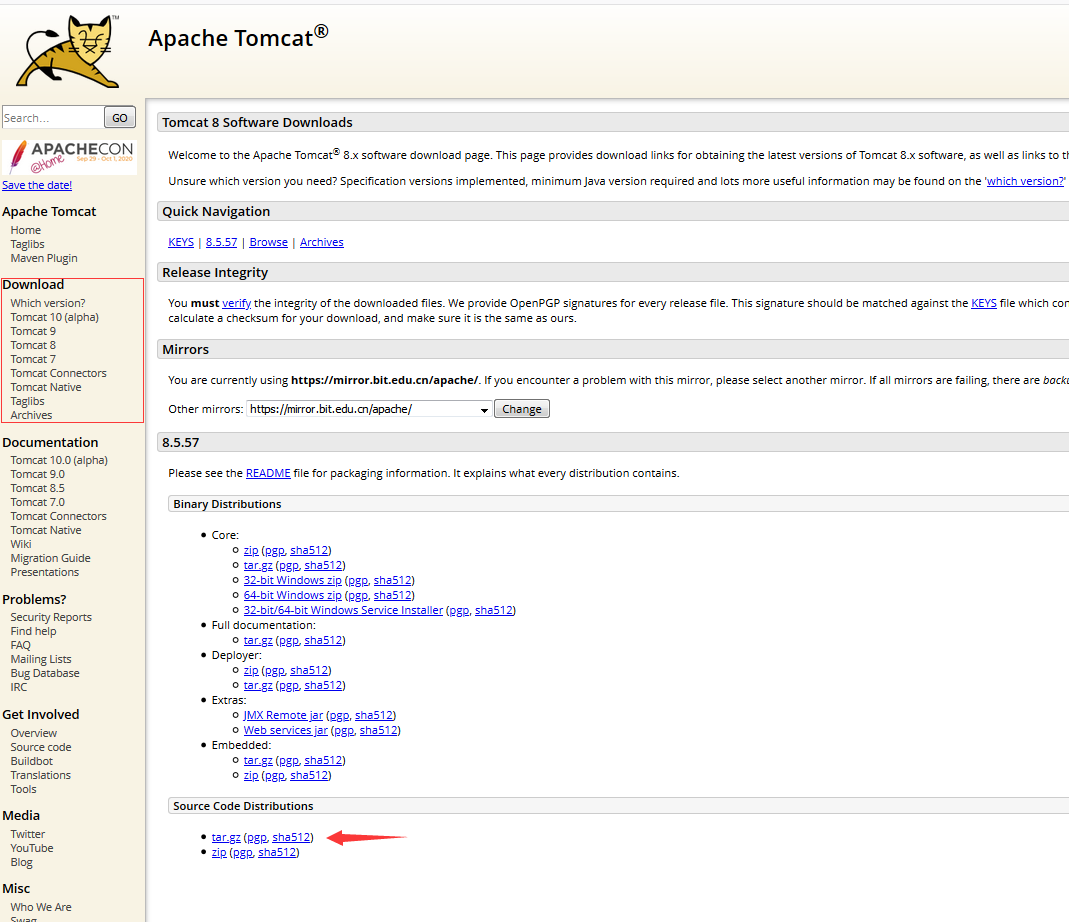The height and width of the screenshot is (922, 1069).
Task: Open Security Reports in Problems section
Action: point(51,617)
